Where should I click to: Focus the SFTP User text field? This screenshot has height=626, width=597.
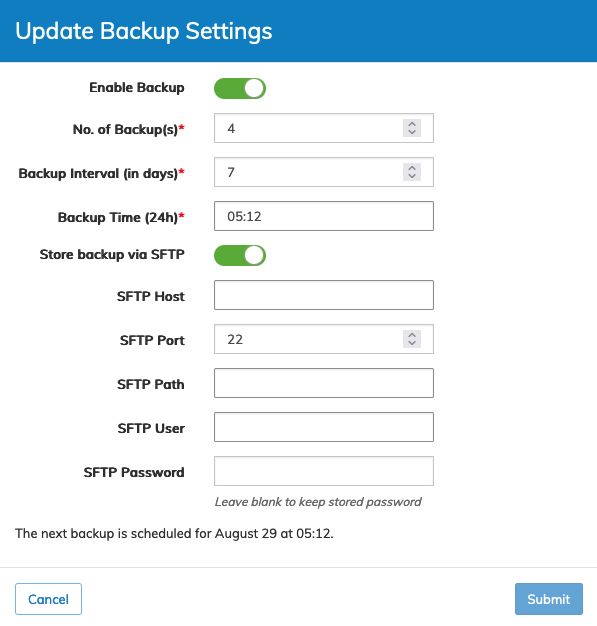tap(324, 427)
